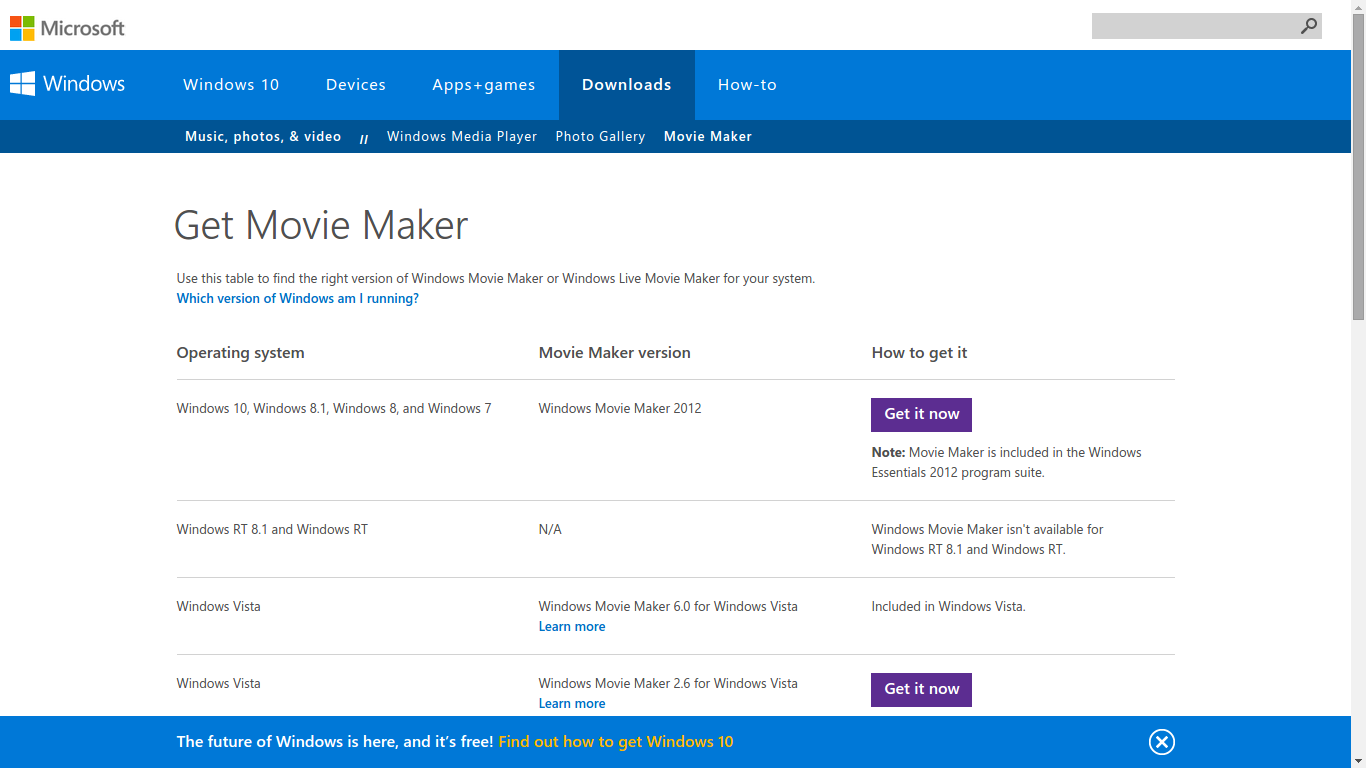Click 'Windows Movie Maker isn't available' text
The image size is (1366, 768).
[988, 539]
